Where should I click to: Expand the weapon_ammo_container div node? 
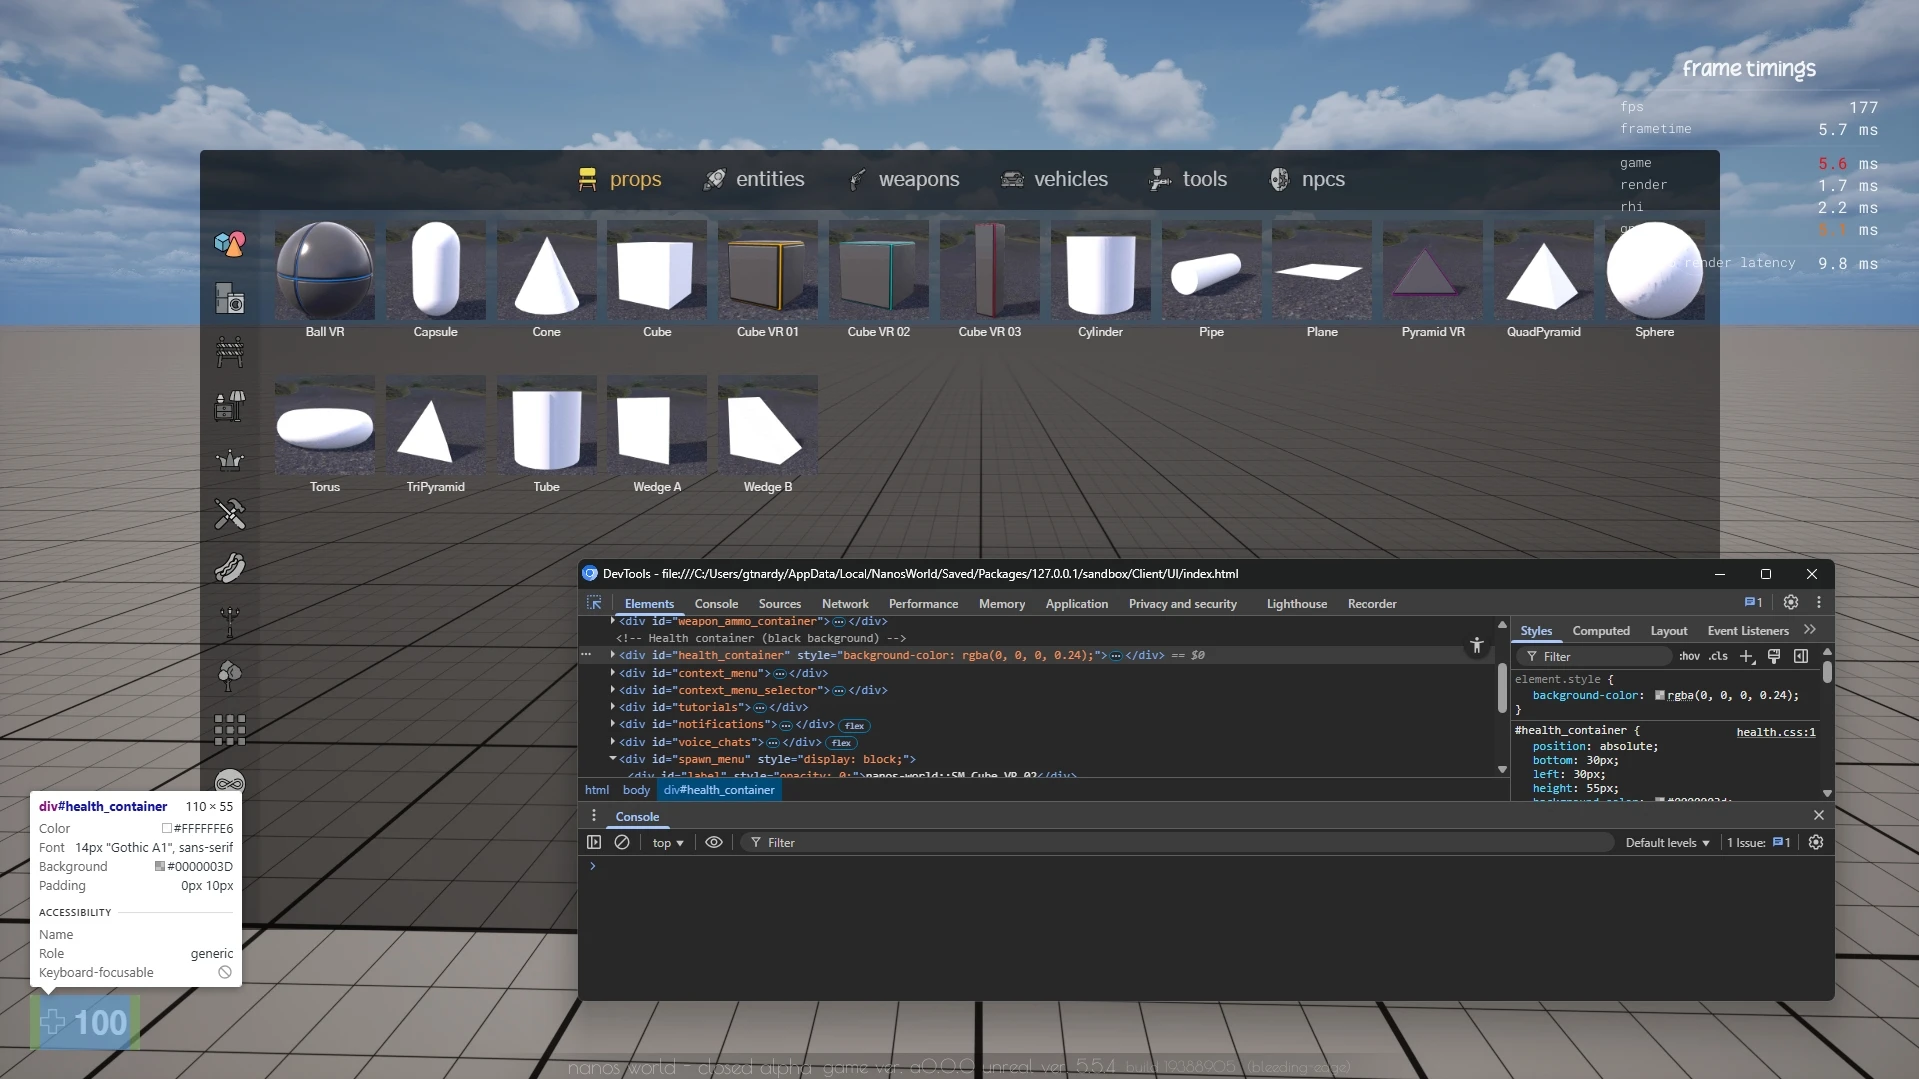click(613, 621)
